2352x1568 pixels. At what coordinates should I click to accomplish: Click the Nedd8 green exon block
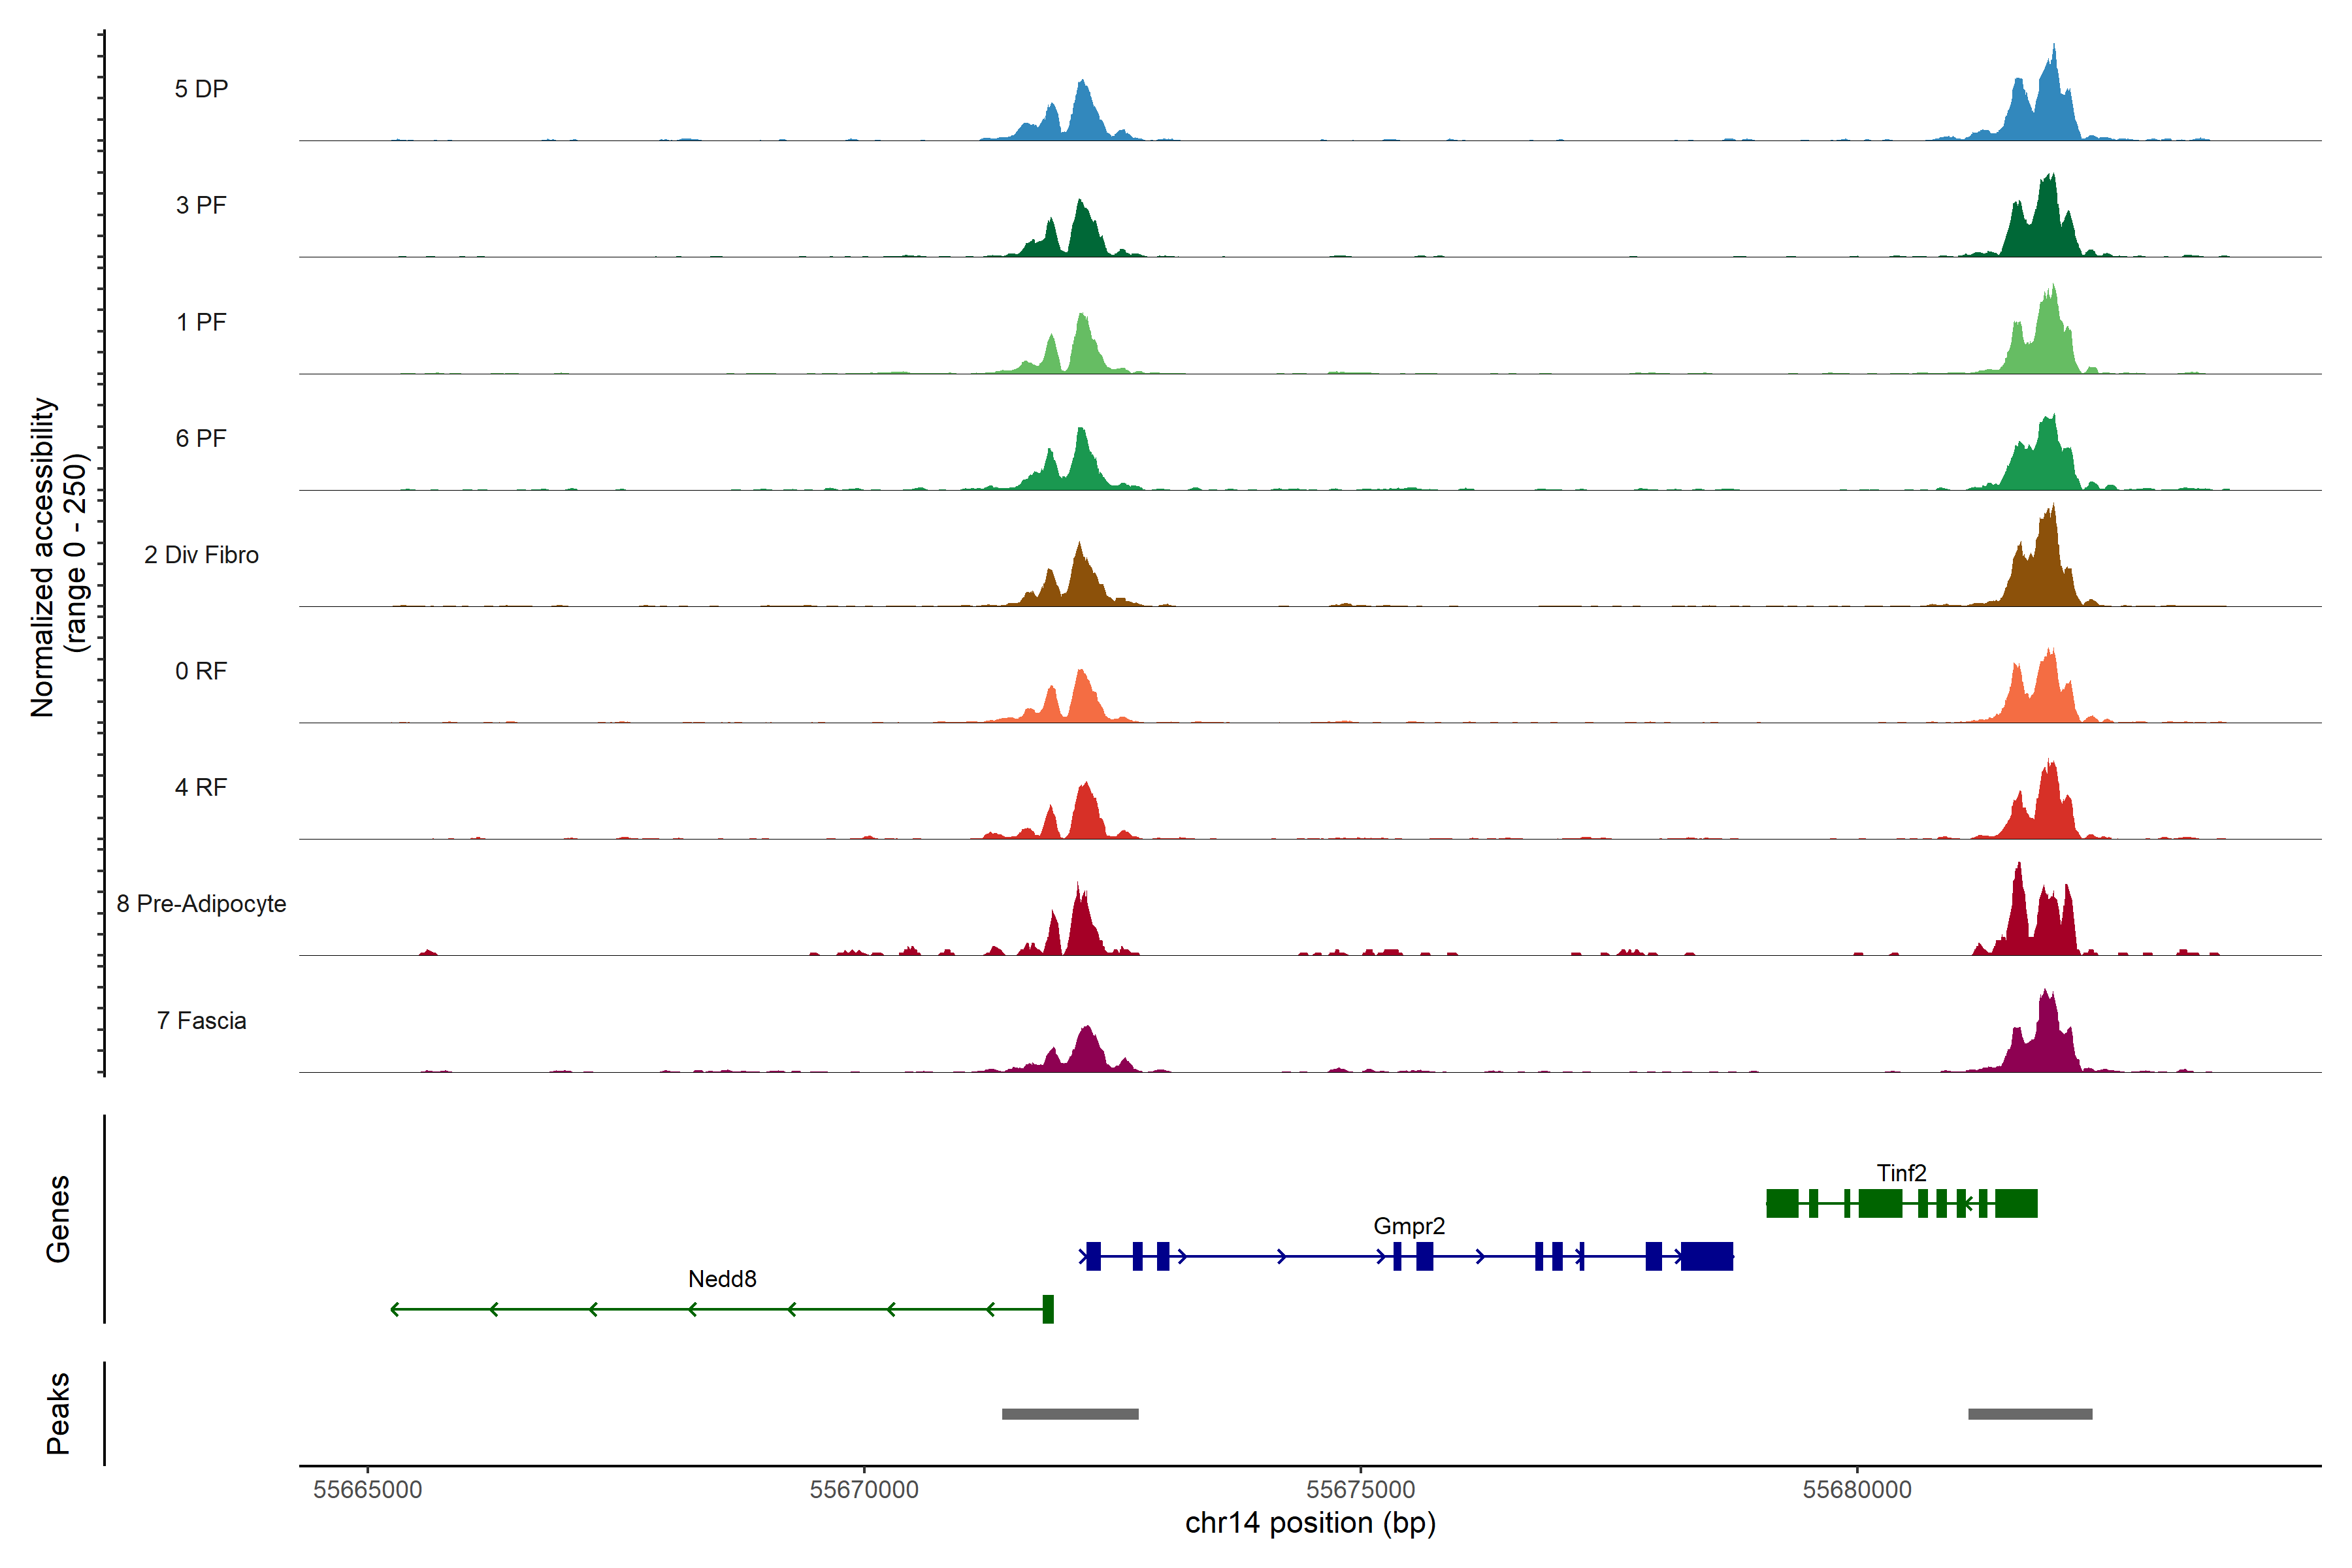(x=1048, y=1309)
